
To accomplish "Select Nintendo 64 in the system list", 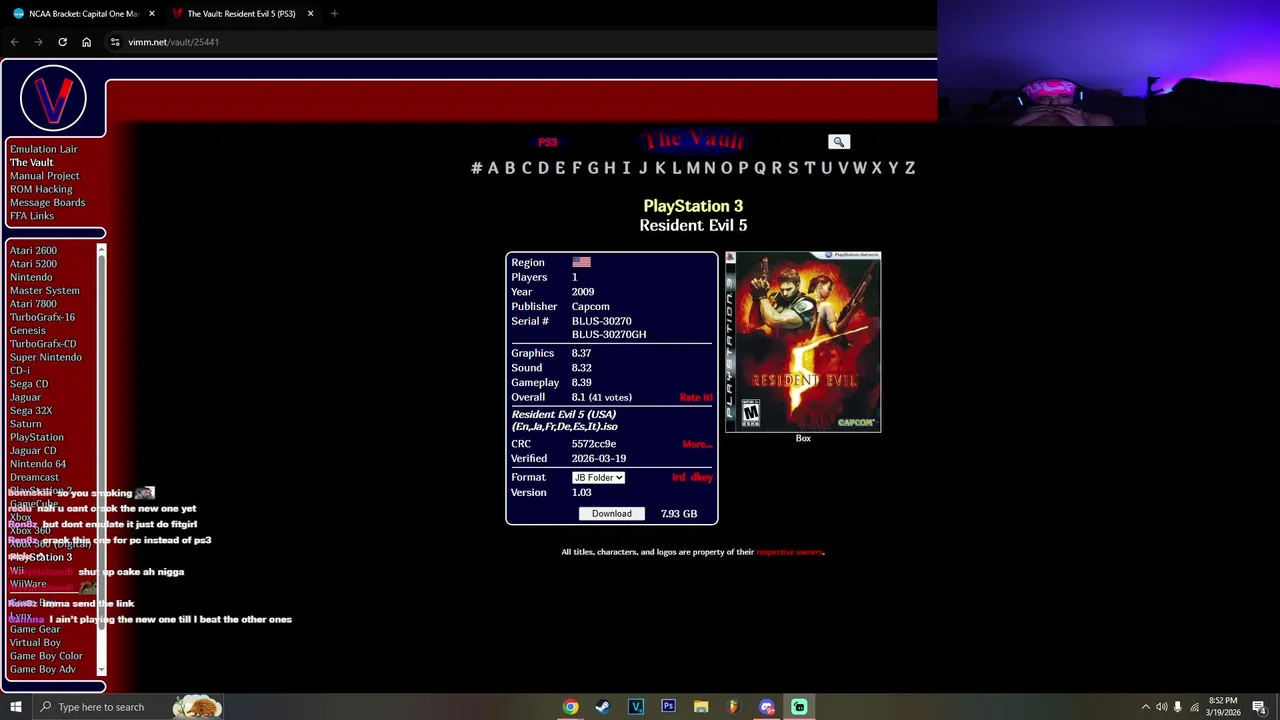I will (38, 464).
